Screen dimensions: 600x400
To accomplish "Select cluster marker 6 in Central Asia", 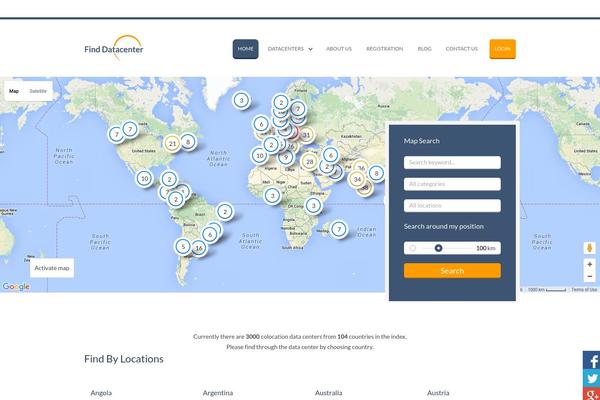I will point(331,155).
